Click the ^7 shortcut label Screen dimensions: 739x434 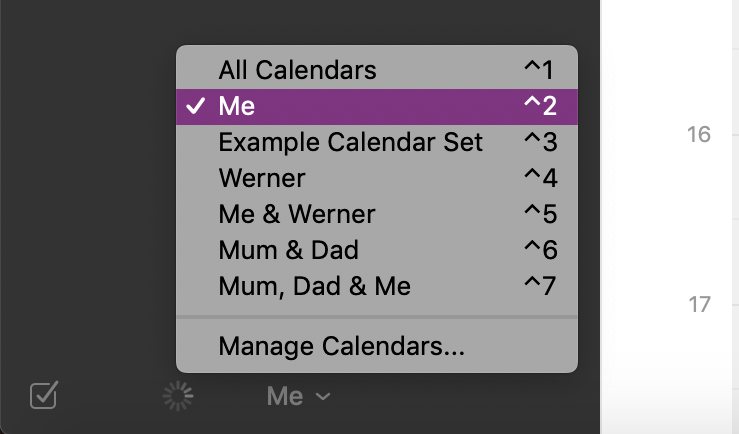click(540, 286)
